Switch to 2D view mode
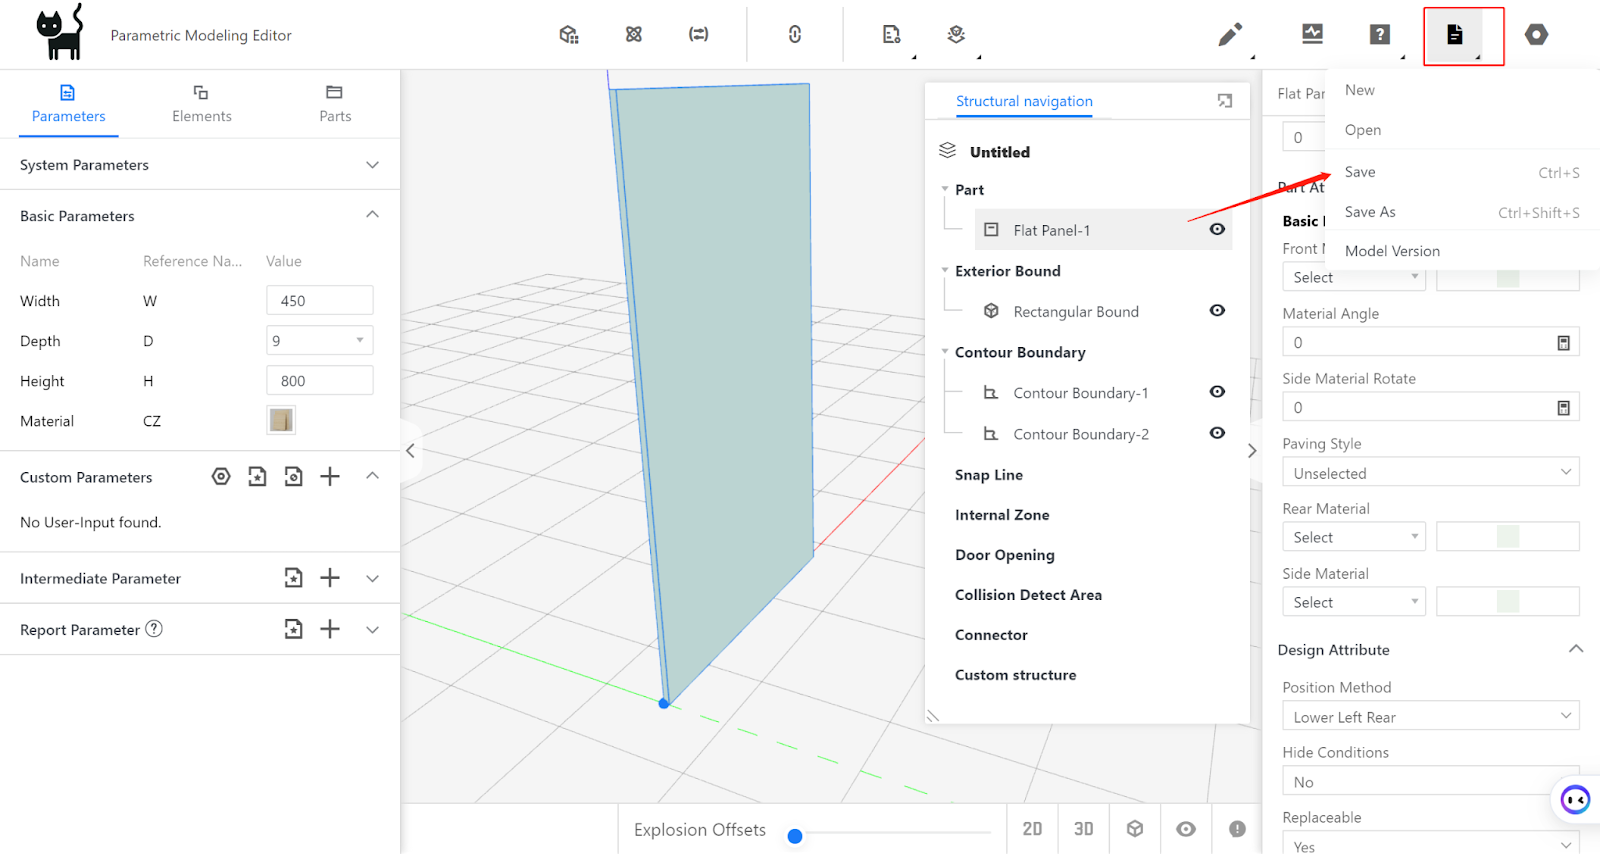Viewport: 1600px width, 854px height. coord(1032,829)
